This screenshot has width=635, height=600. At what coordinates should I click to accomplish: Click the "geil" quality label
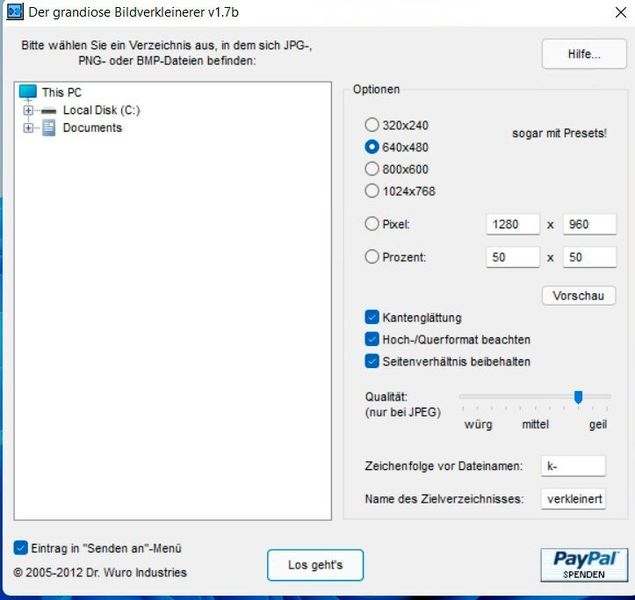pyautogui.click(x=598, y=425)
